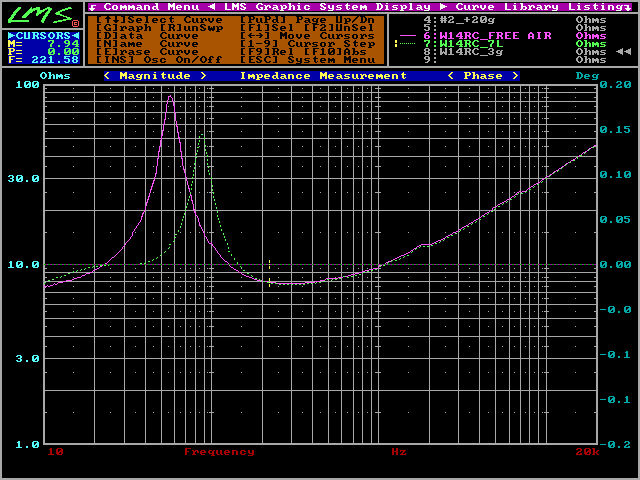Select empty curve entry 5
Screen dimensions: 640x480
click(x=514, y=28)
